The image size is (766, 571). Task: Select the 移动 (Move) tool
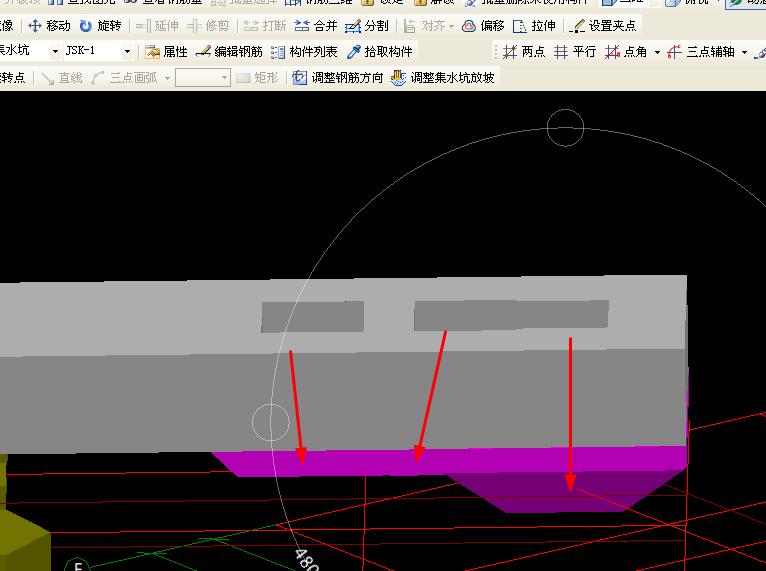(49, 25)
